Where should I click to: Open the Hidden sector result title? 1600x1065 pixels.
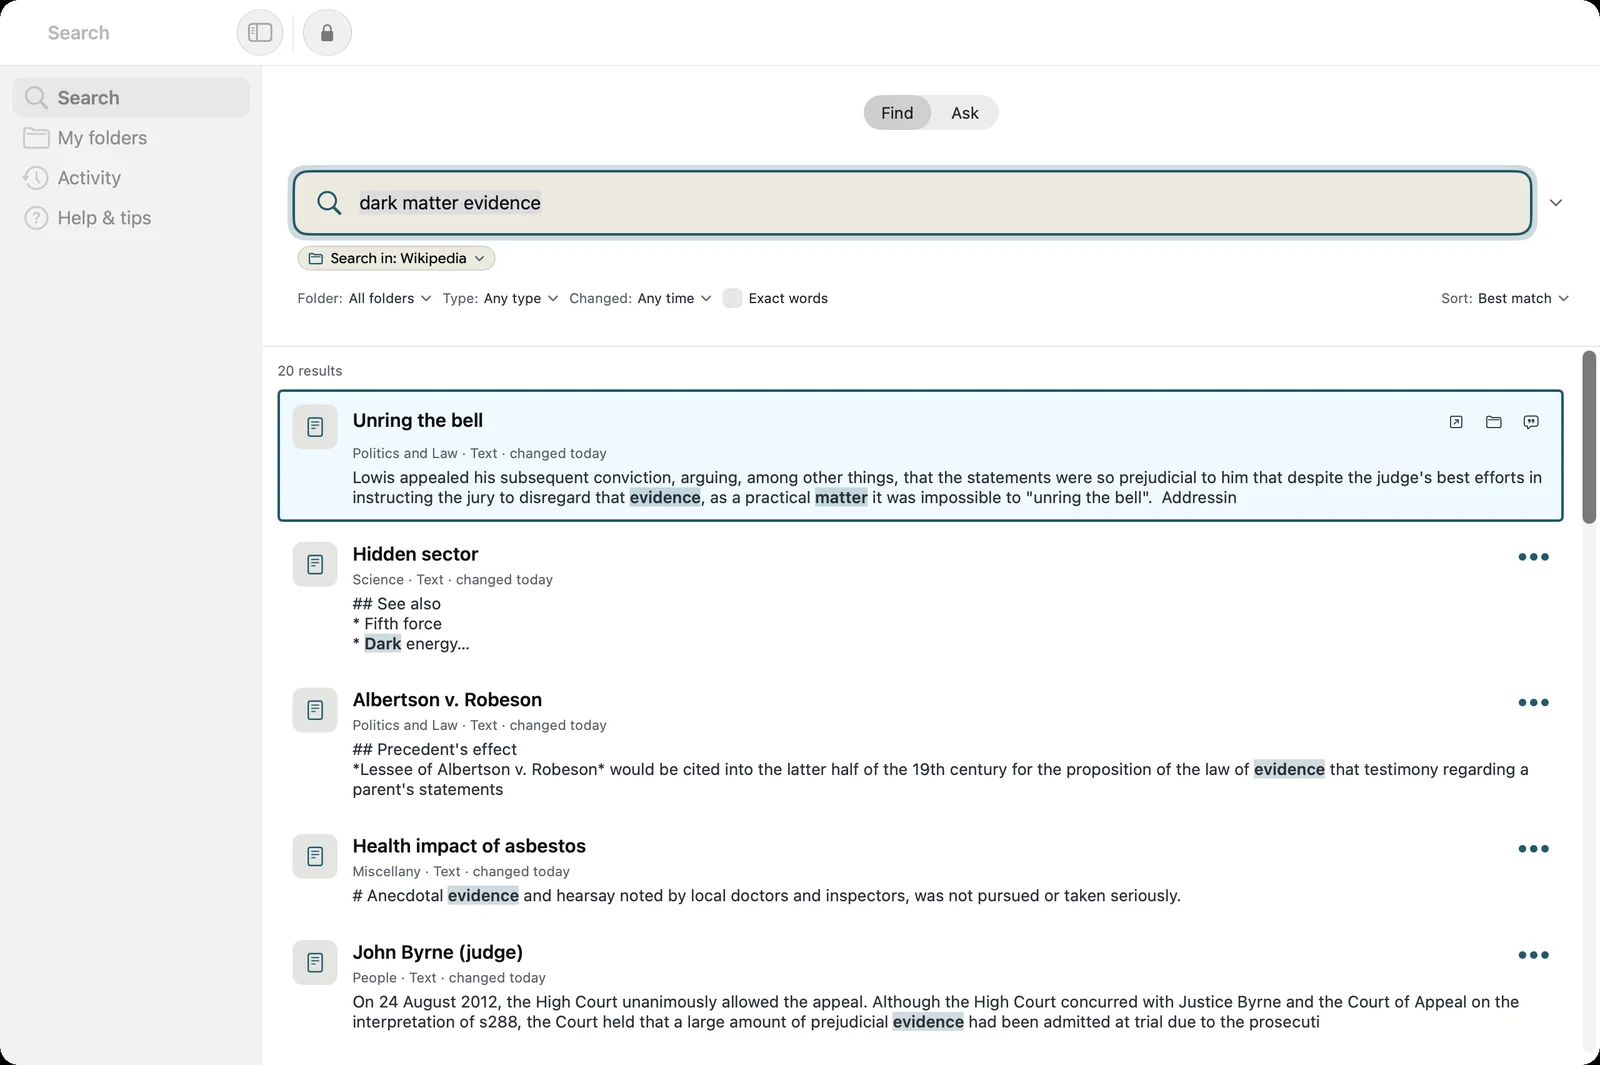click(x=415, y=555)
